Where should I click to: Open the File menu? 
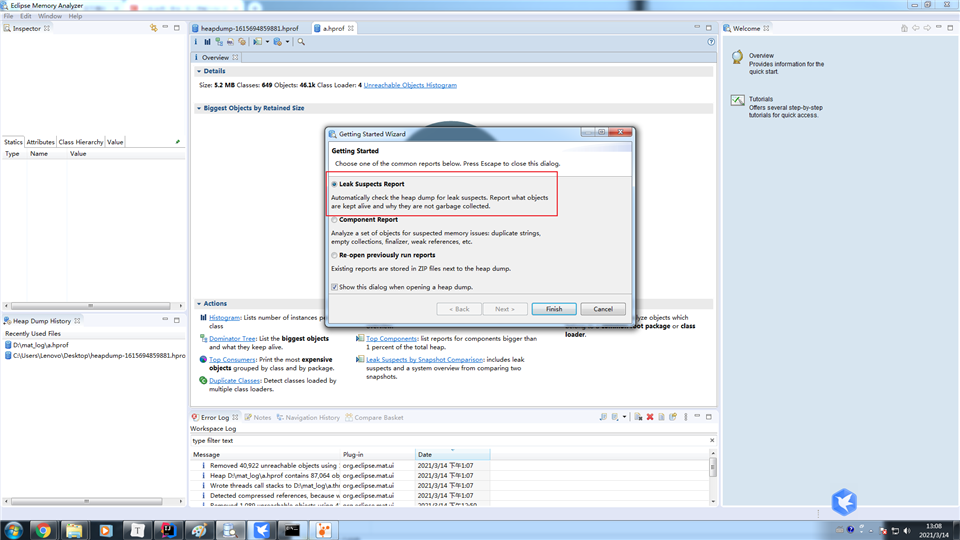[x=9, y=16]
